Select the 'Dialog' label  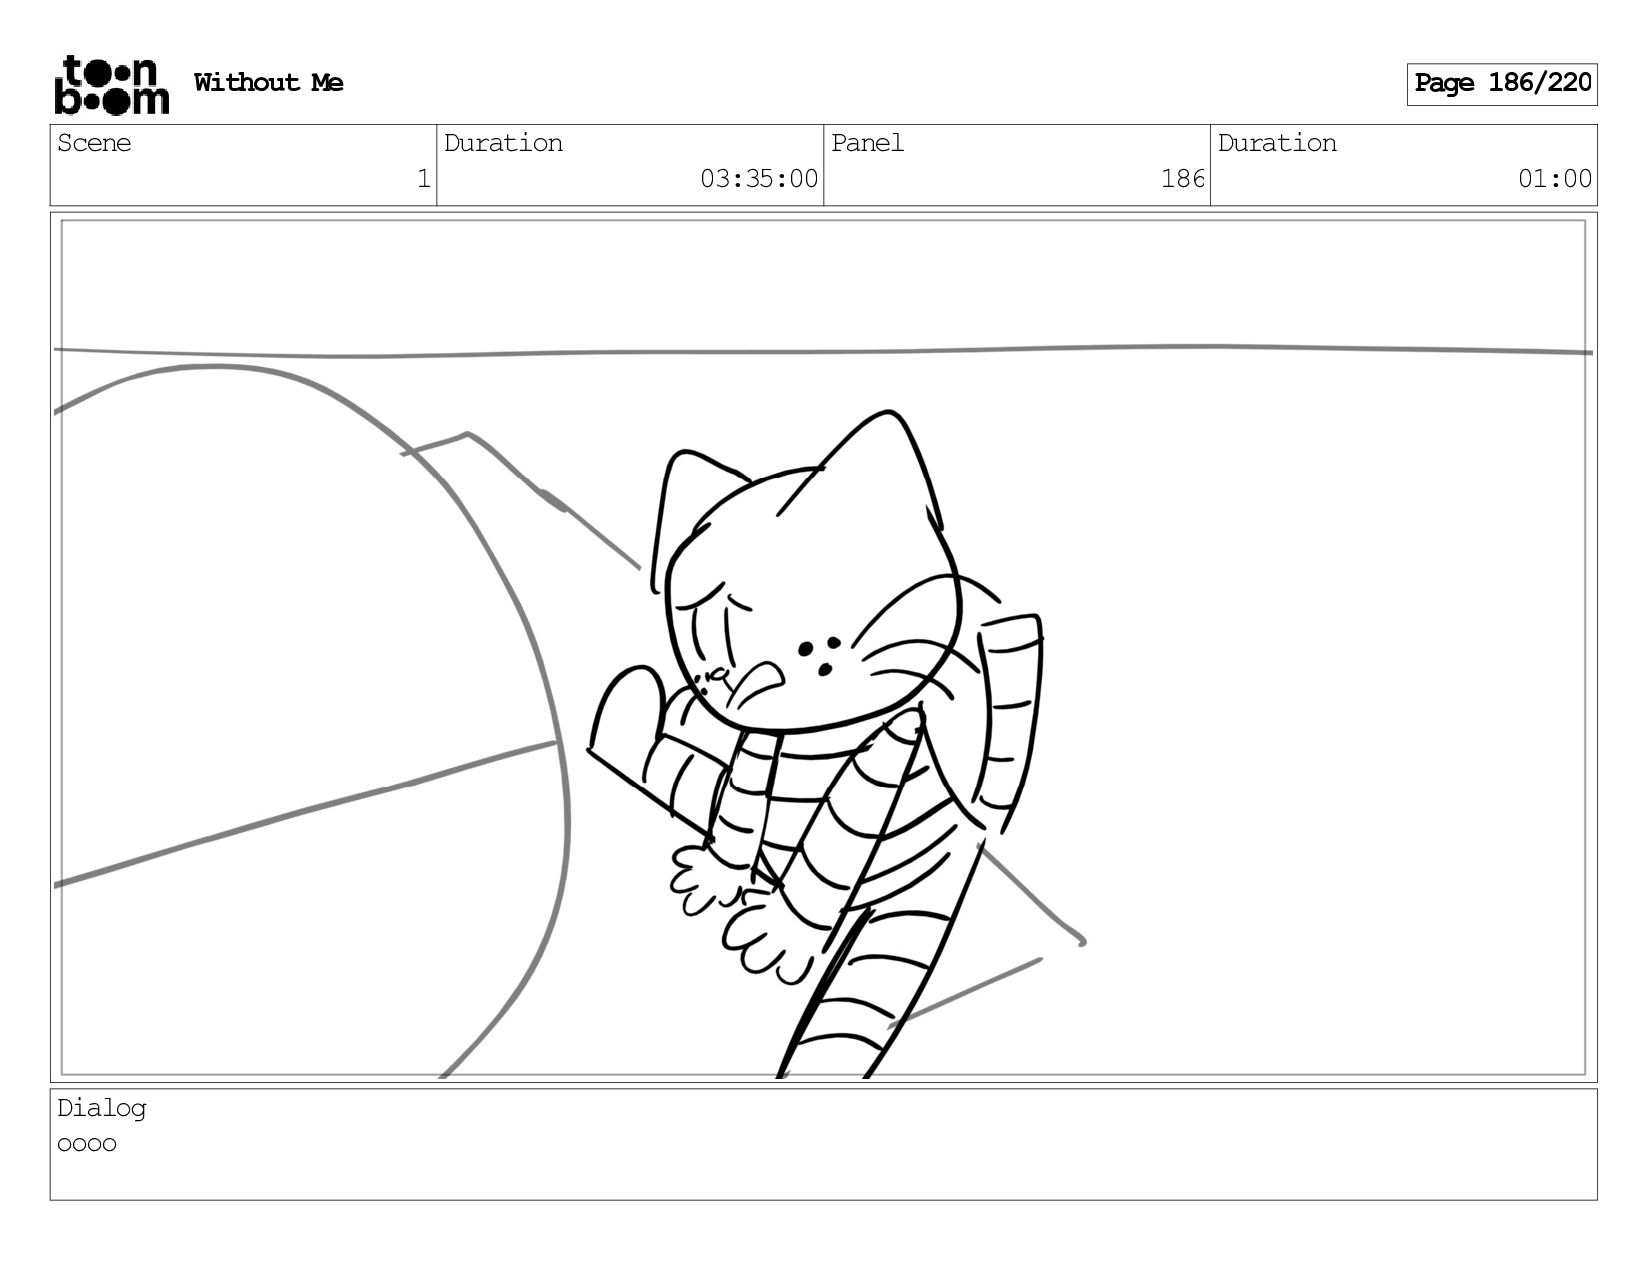pyautogui.click(x=102, y=1108)
